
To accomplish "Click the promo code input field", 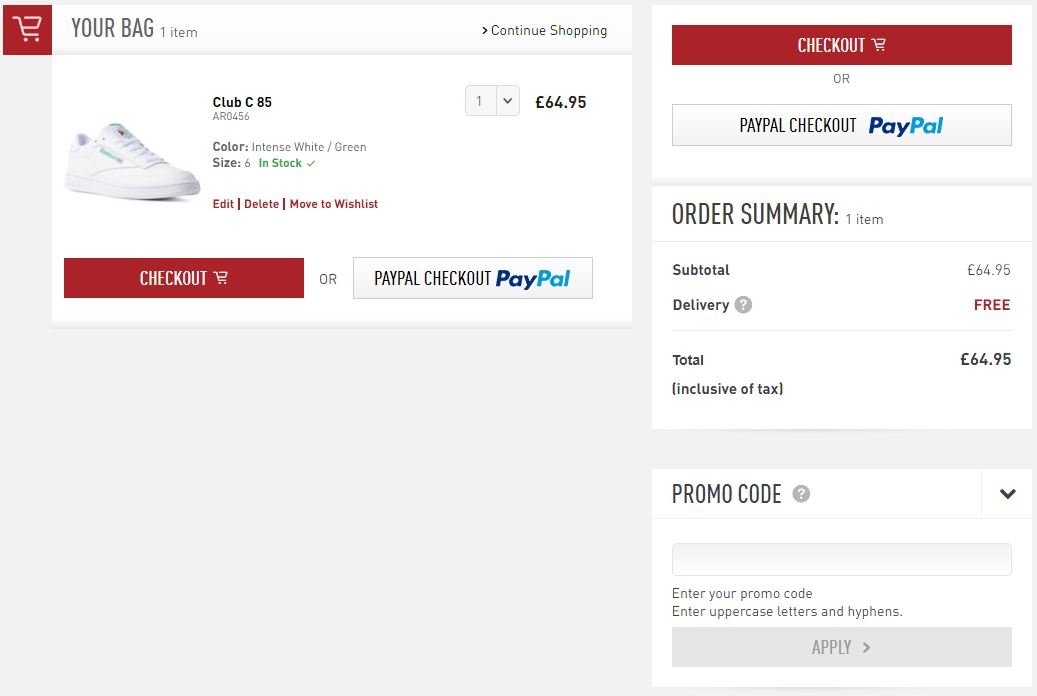I will coord(841,560).
